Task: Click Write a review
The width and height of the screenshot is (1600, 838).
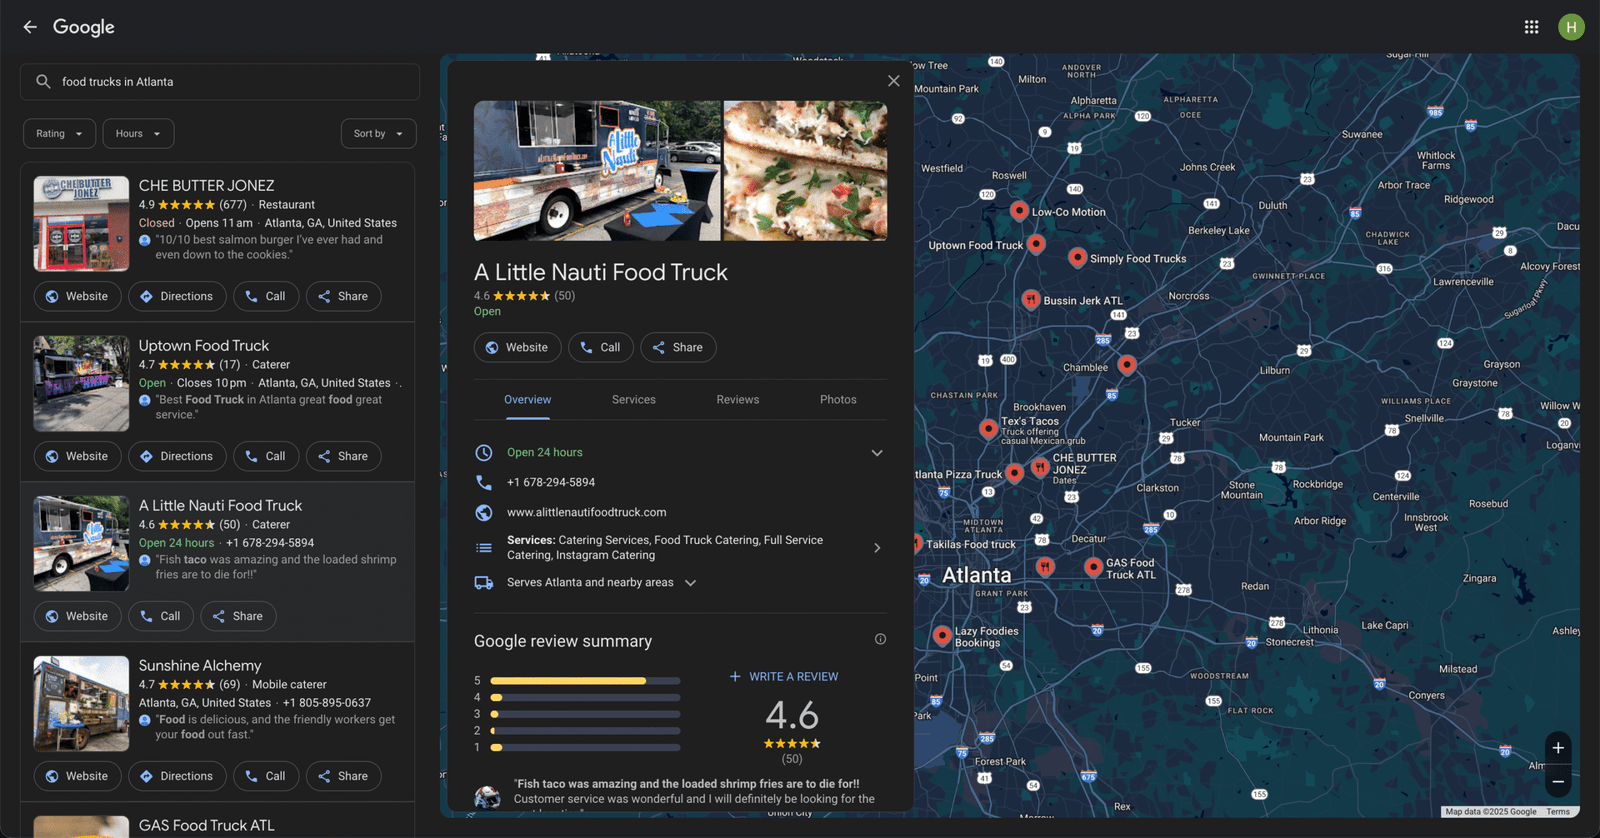Action: tap(784, 677)
